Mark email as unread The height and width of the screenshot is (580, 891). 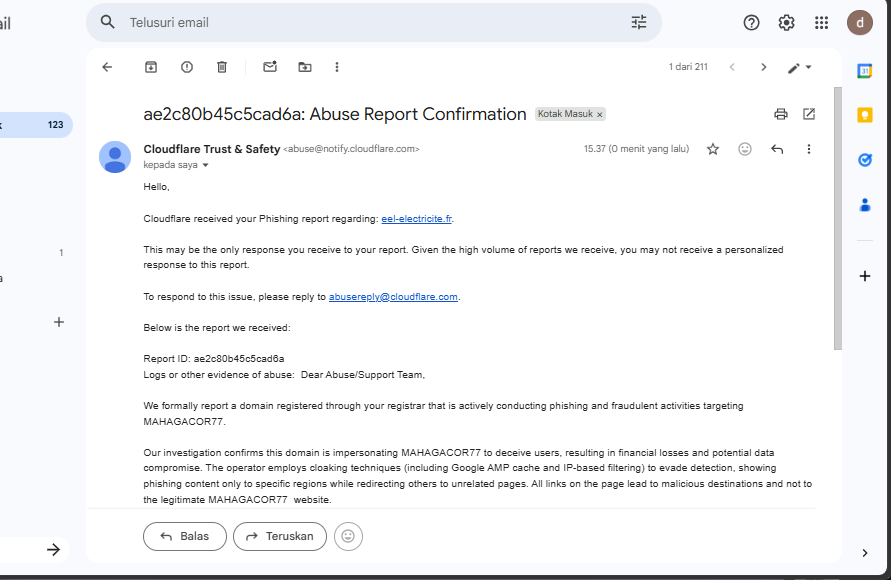click(270, 66)
